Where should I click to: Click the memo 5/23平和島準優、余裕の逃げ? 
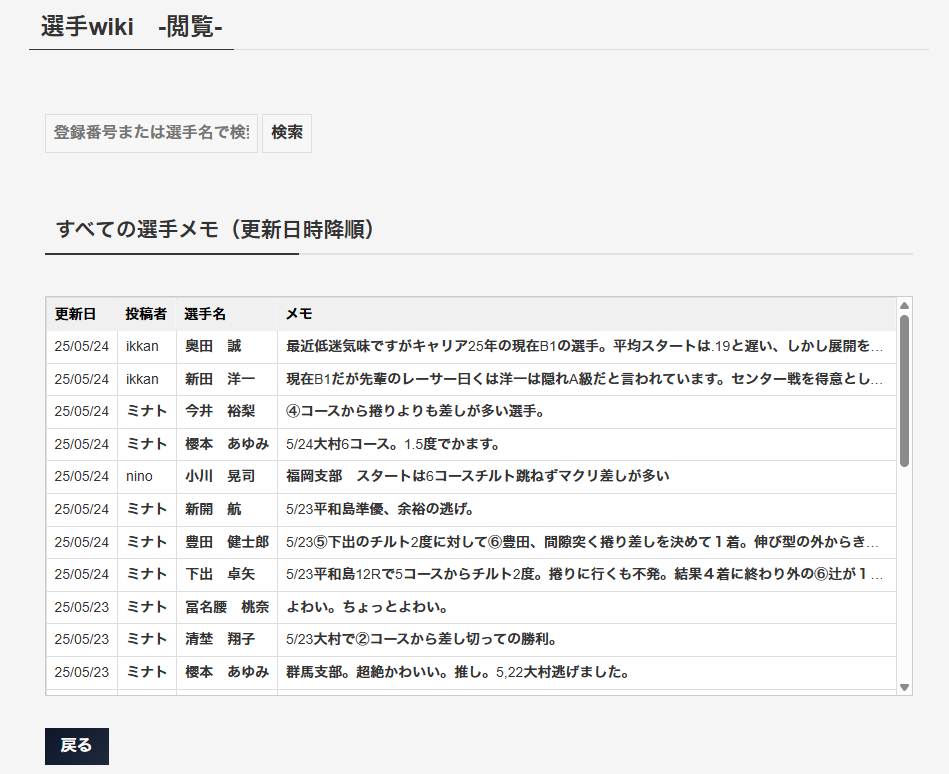point(379,509)
